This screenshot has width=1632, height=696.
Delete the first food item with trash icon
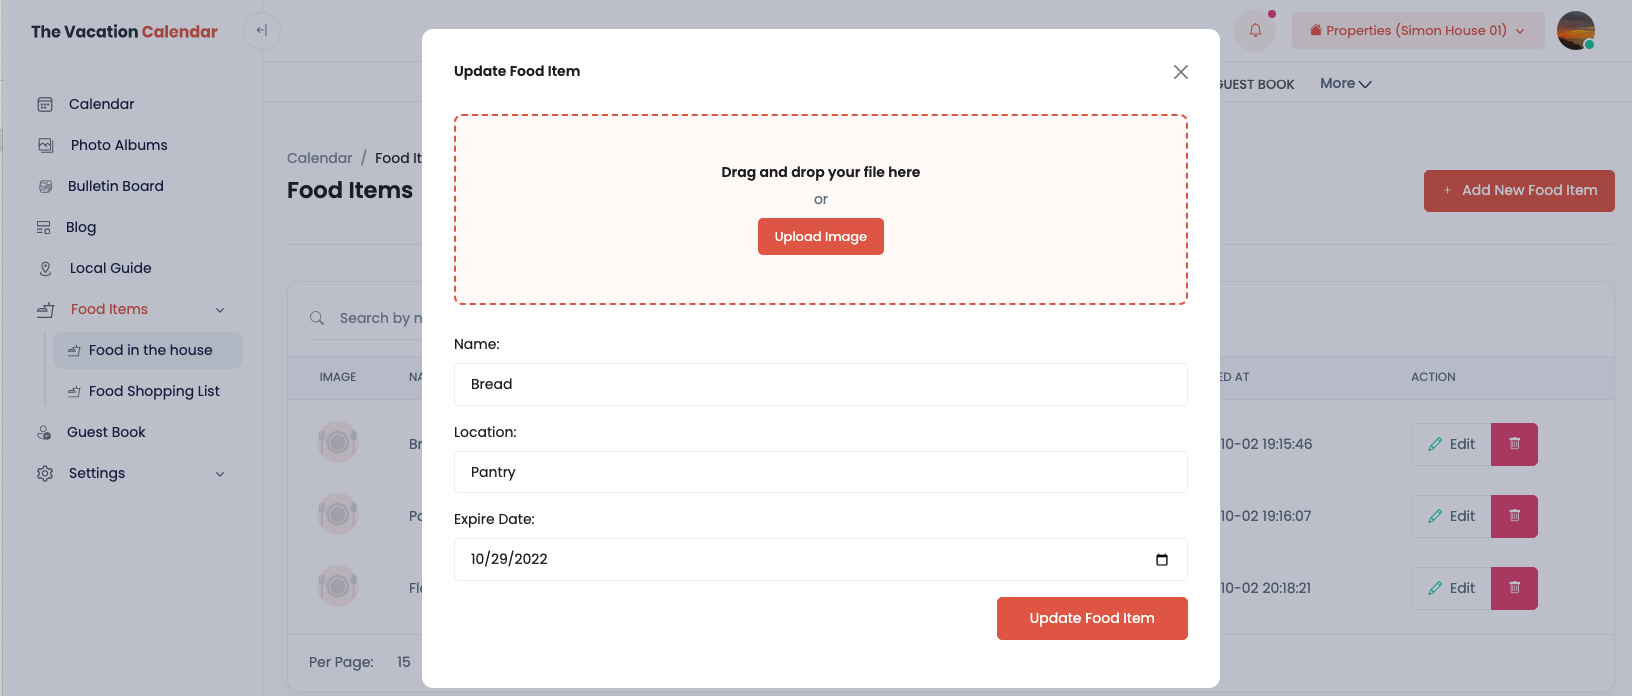click(x=1514, y=444)
